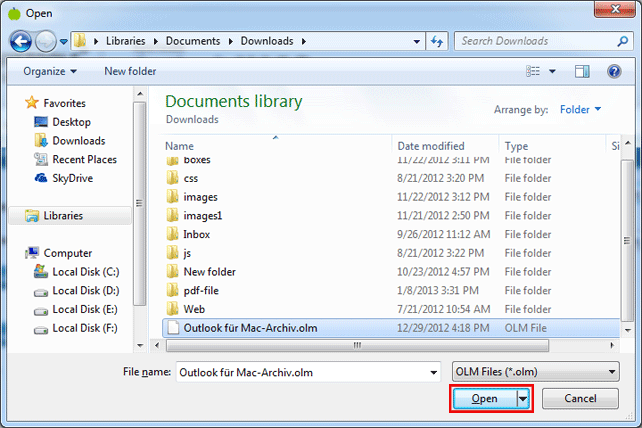Open the File name history dropdown arrow
The image size is (642, 428).
433,373
